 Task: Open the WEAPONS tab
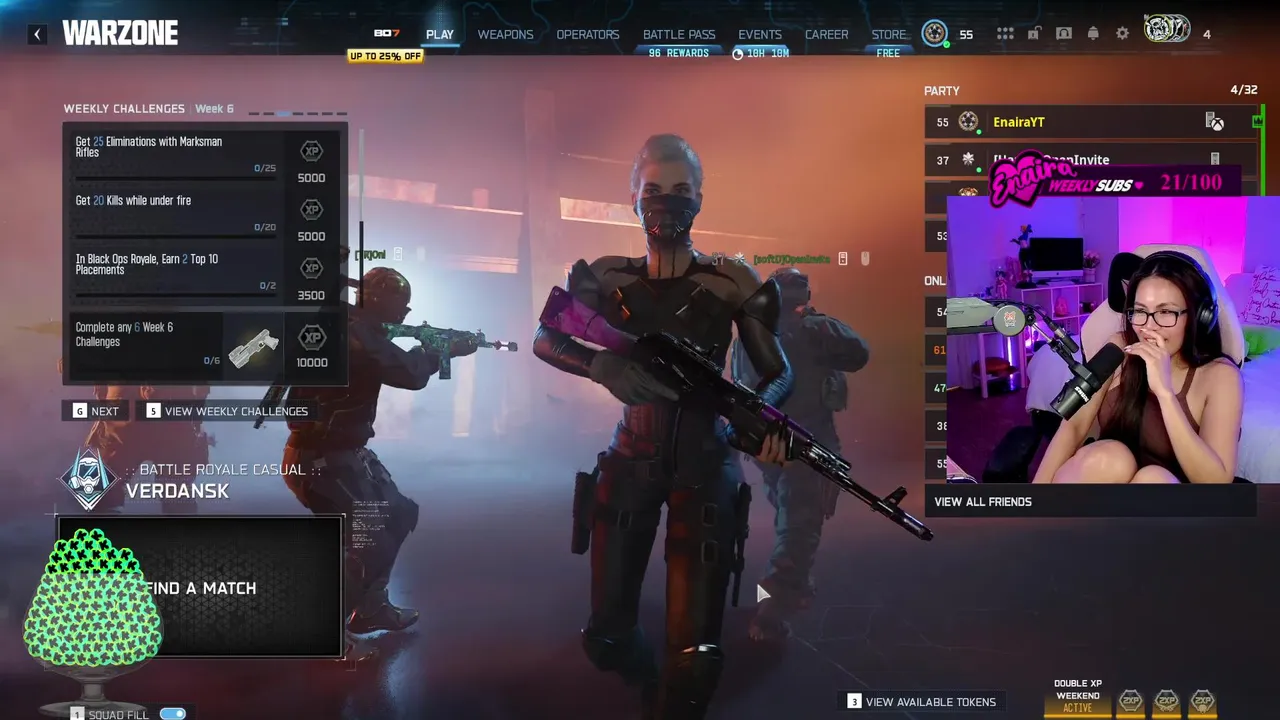[505, 34]
